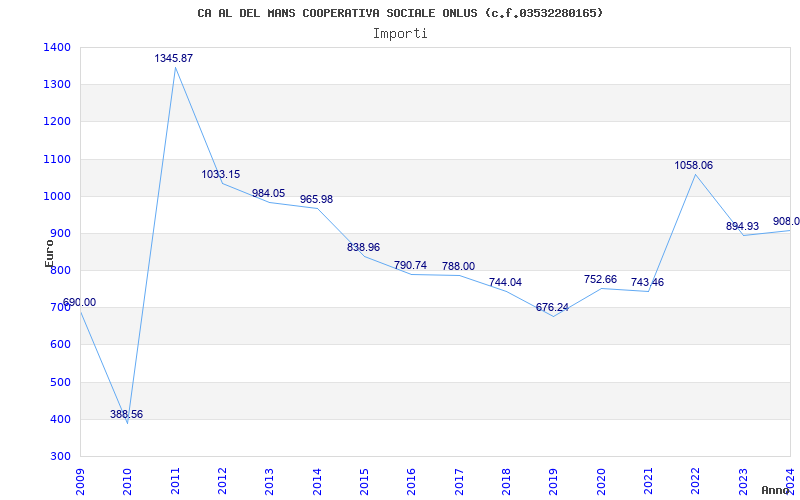Click the 984.05 data label
Image resolution: width=800 pixels, height=500 pixels.
tap(268, 193)
